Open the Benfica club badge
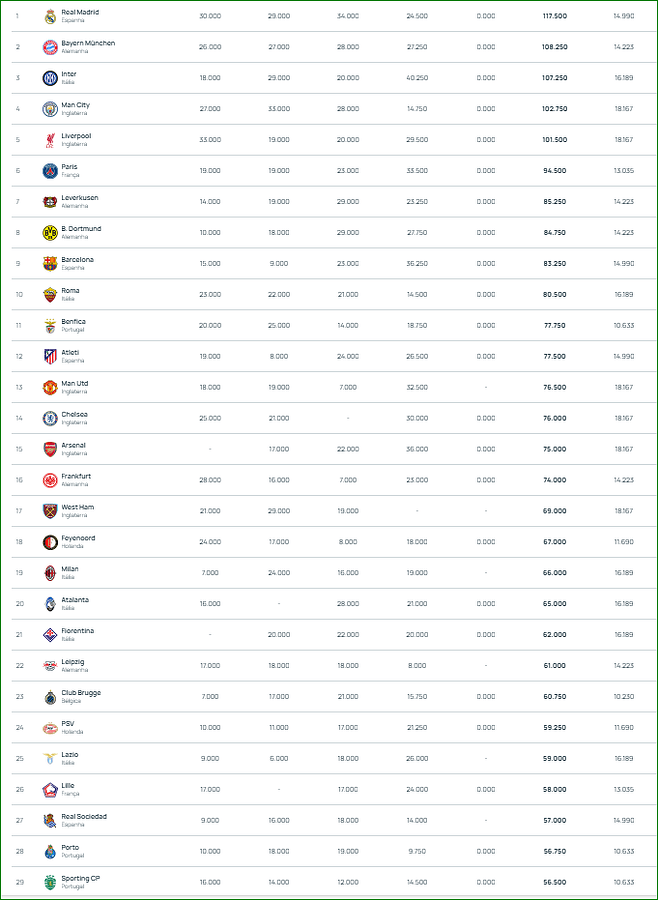The height and width of the screenshot is (900, 658). point(51,326)
